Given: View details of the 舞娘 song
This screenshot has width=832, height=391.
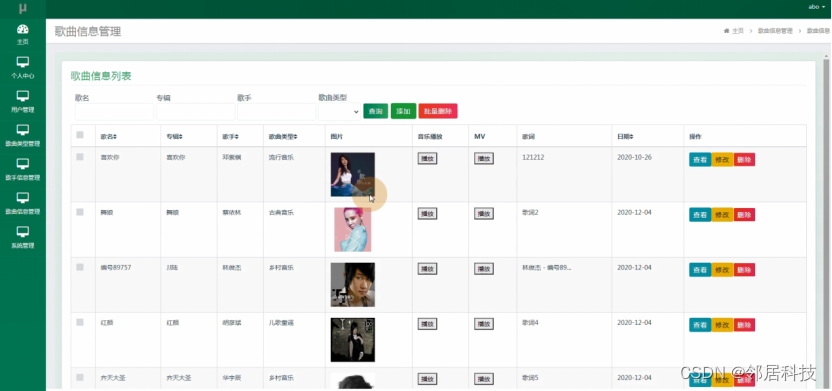Looking at the screenshot, I should [700, 215].
